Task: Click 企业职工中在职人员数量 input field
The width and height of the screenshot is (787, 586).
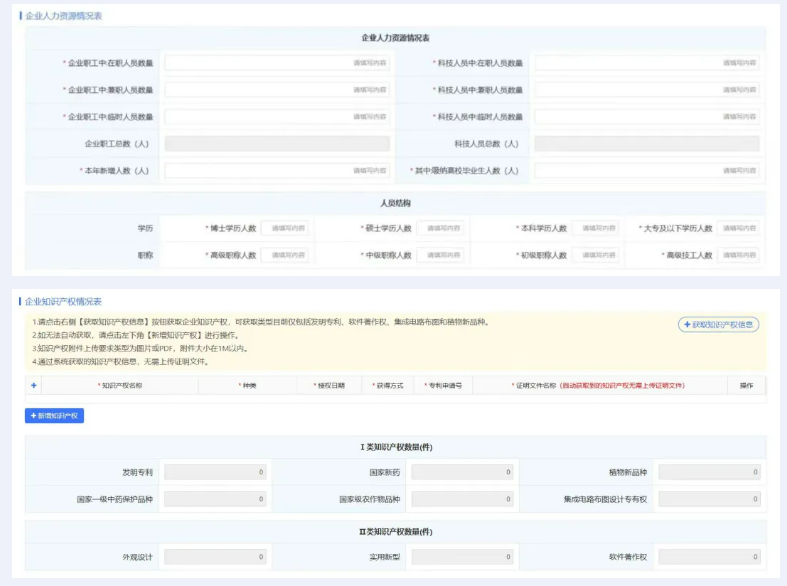Action: coord(277,63)
